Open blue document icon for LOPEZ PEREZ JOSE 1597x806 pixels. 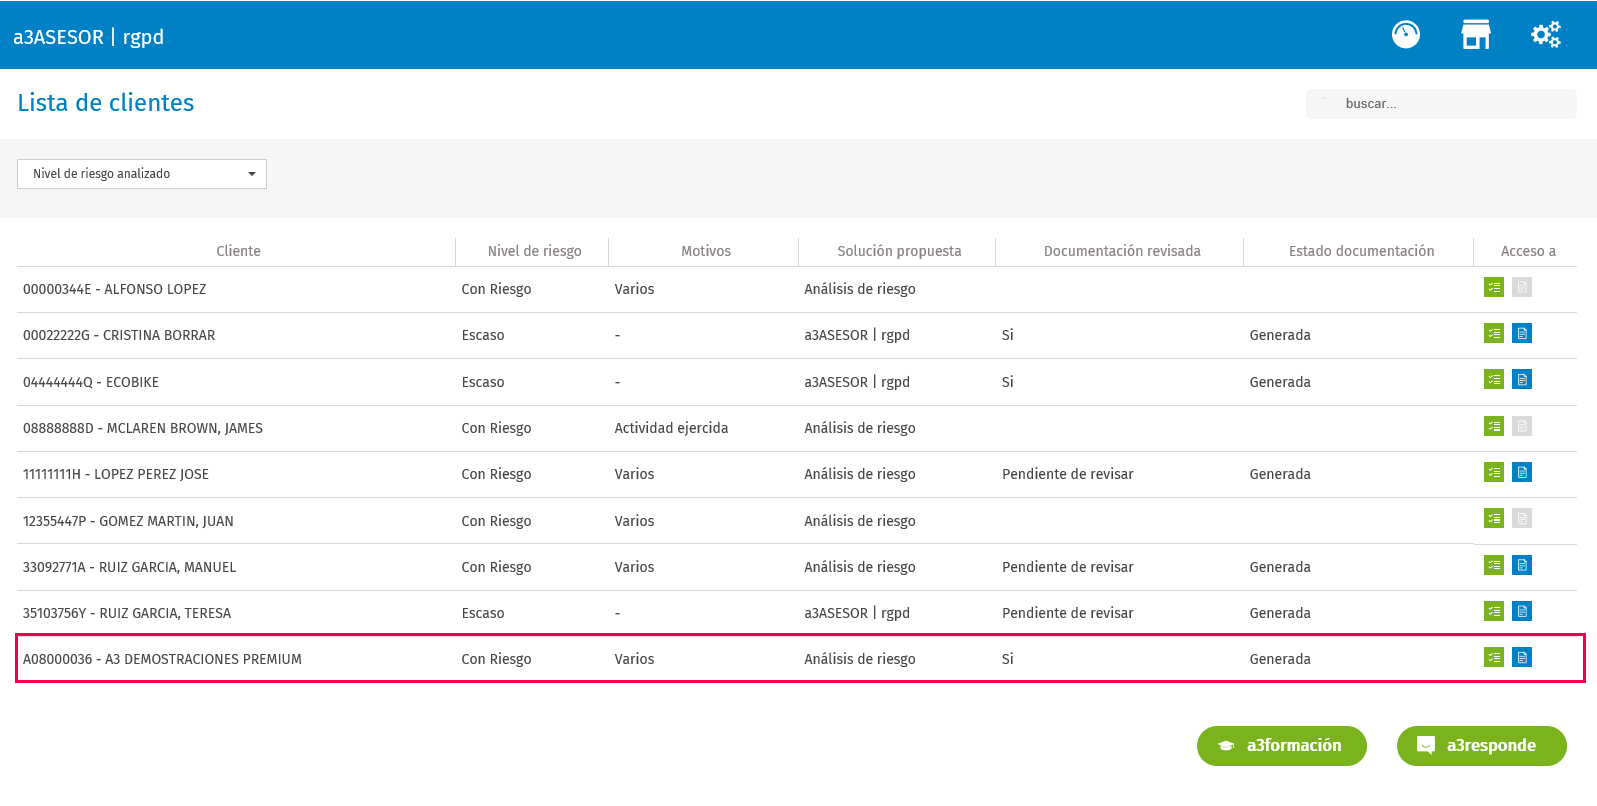[x=1522, y=472]
